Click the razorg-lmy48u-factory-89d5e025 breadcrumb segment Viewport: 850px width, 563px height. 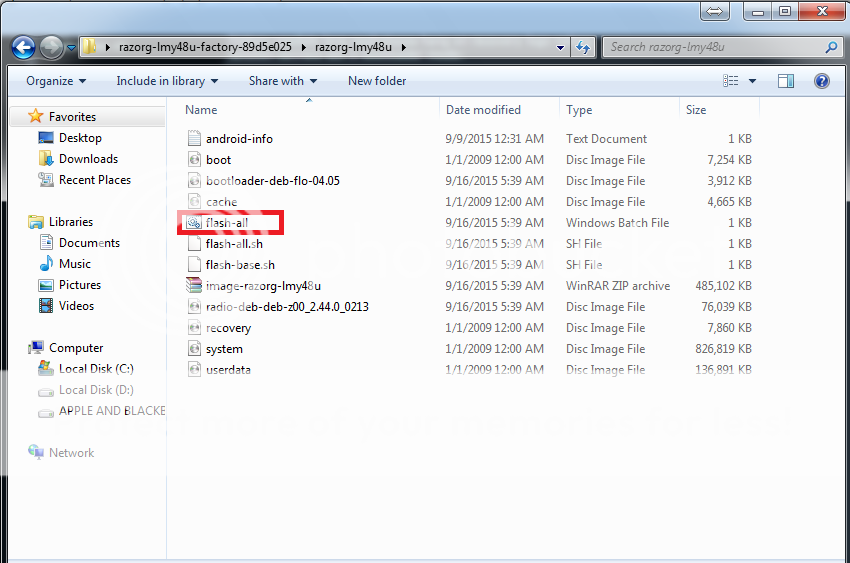click(203, 47)
